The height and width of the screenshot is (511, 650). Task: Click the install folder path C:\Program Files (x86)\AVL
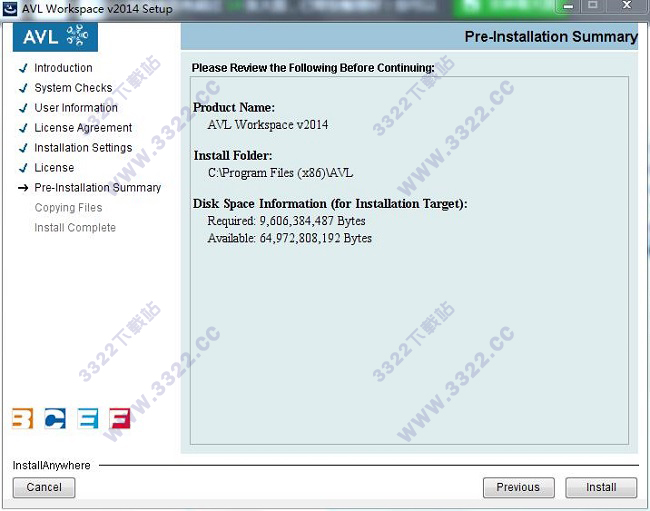pyautogui.click(x=281, y=173)
